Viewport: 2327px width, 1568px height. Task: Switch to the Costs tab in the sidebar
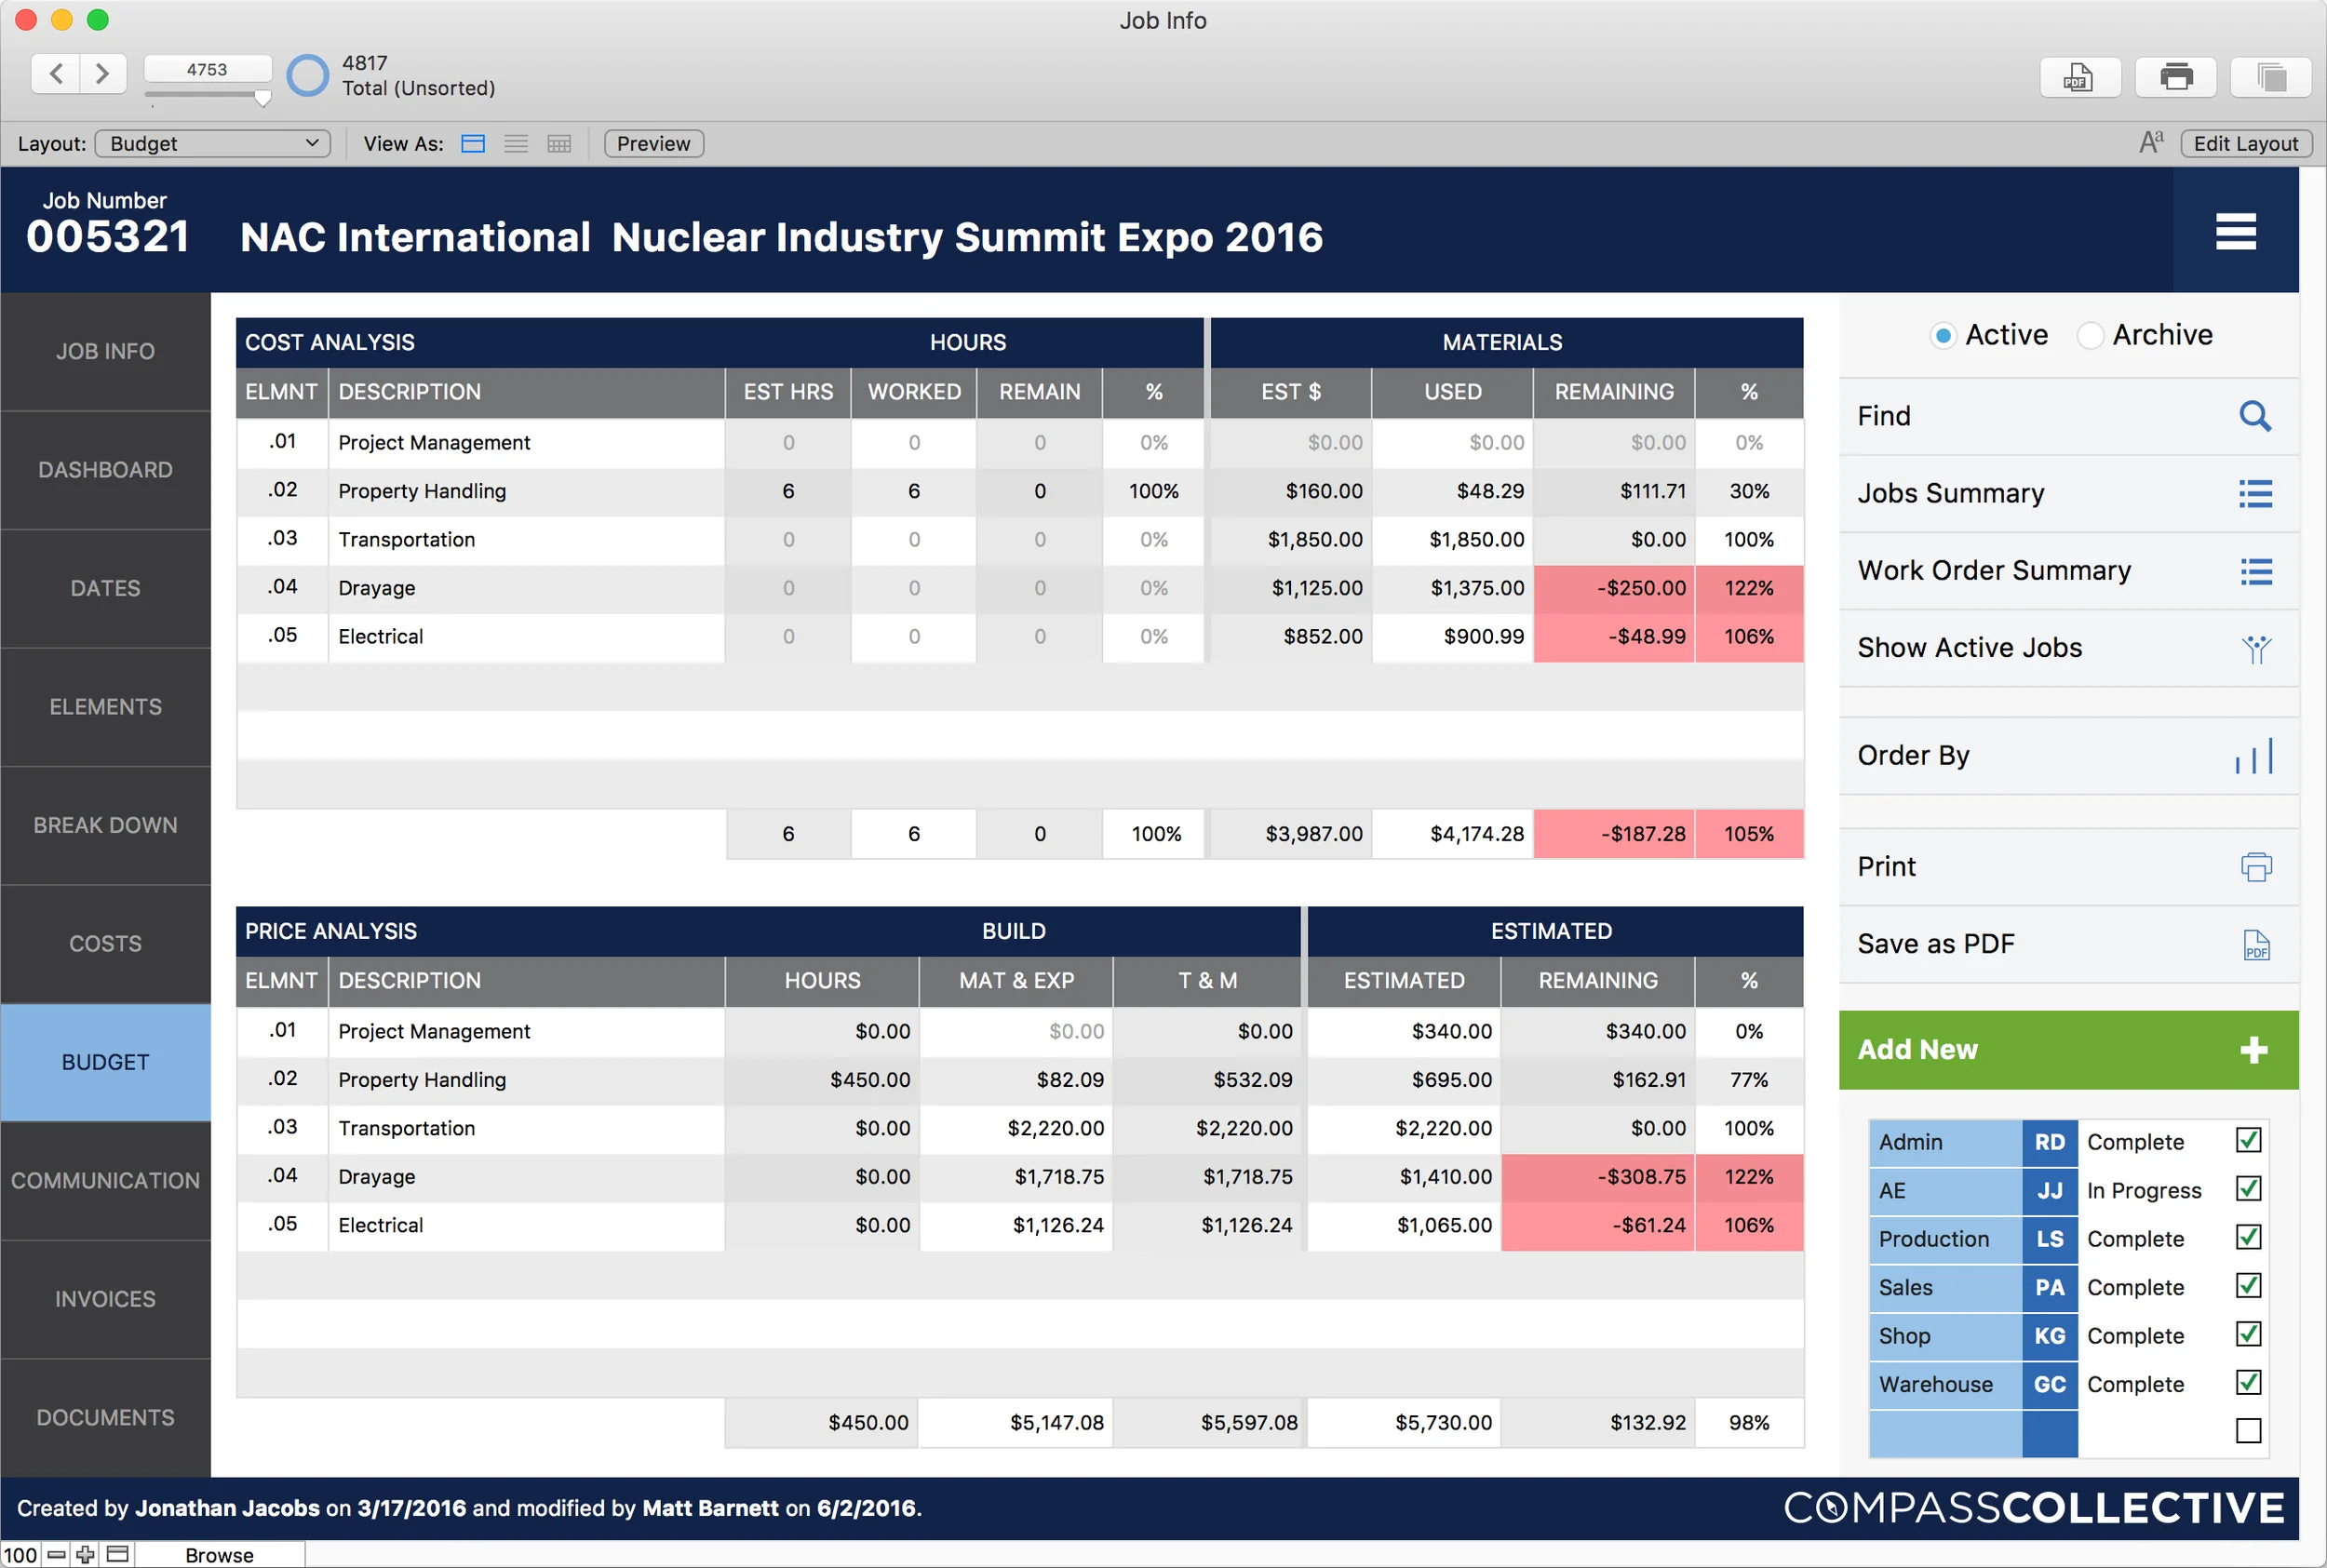[x=104, y=943]
